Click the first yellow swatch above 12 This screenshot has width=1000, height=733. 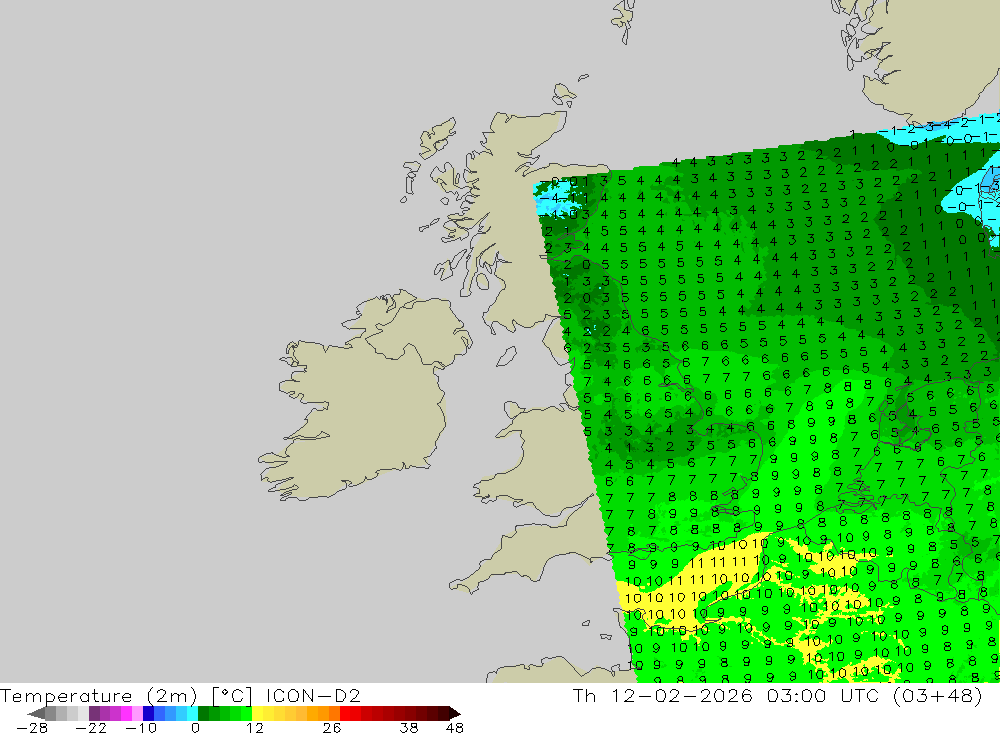tap(257, 713)
